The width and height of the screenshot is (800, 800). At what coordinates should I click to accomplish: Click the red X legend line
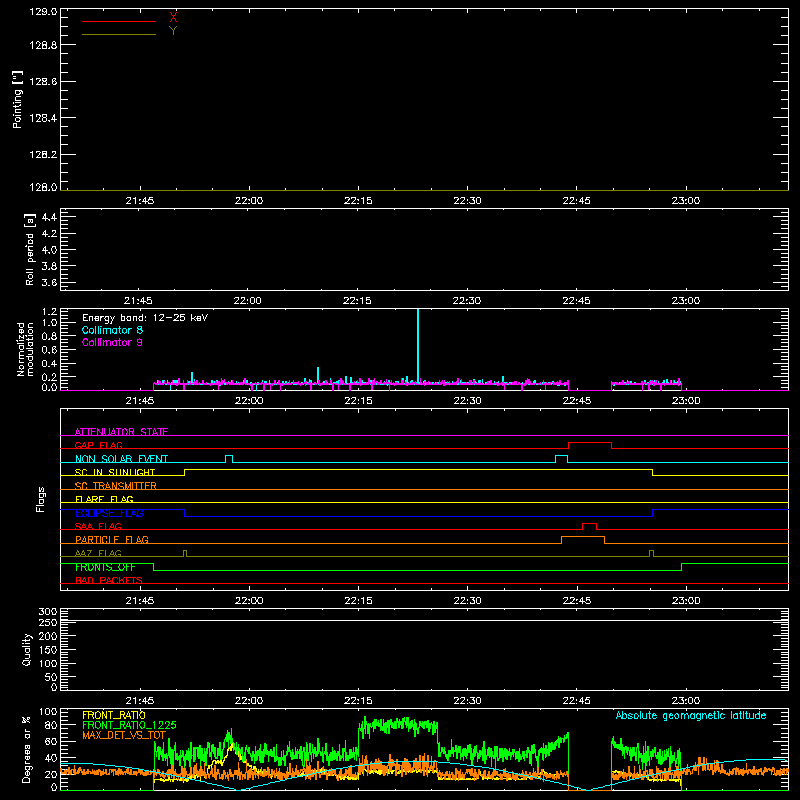119,21
